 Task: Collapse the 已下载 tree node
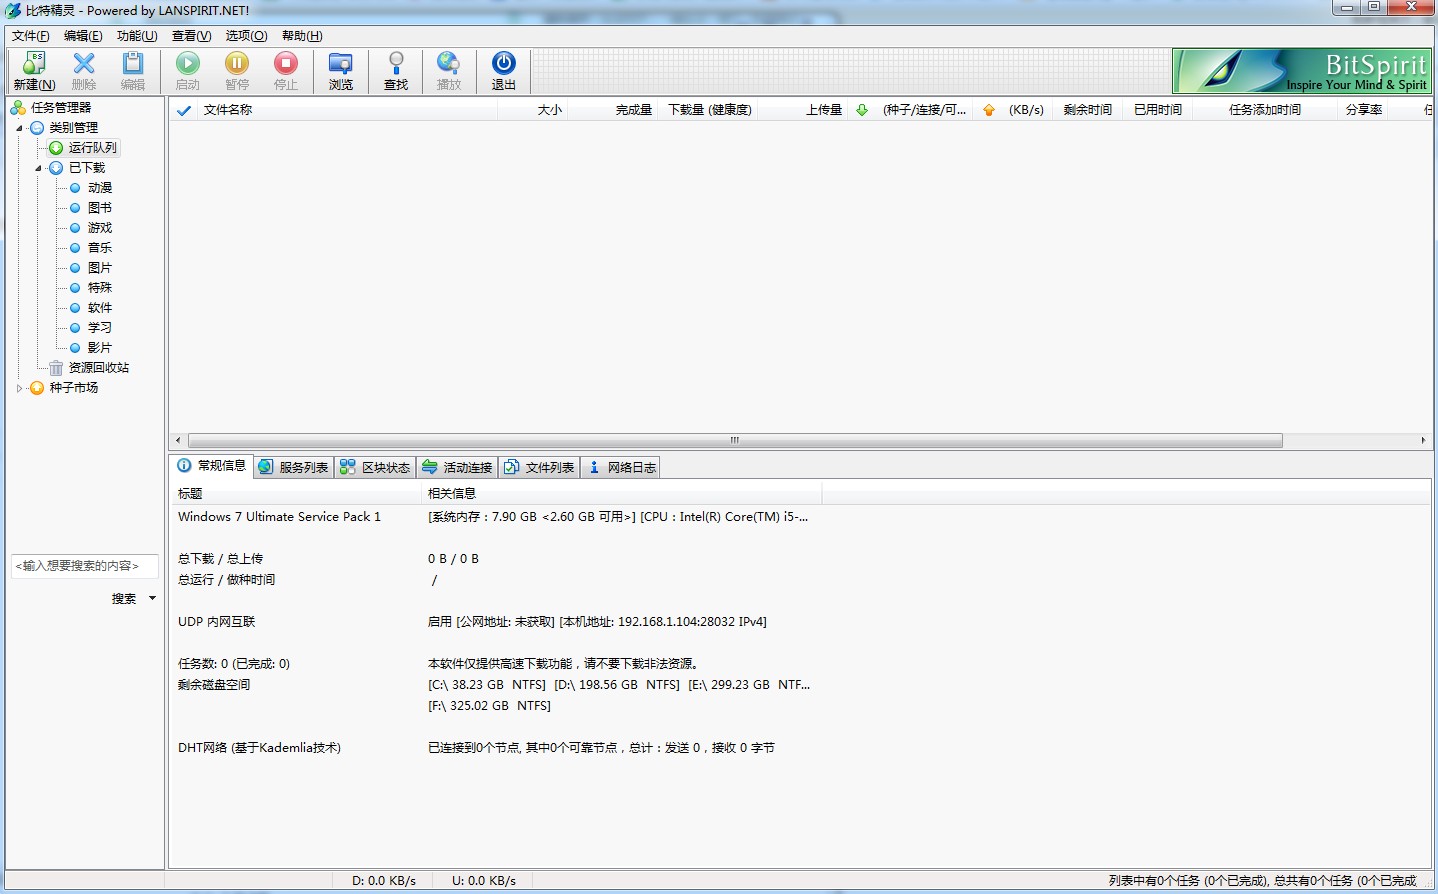click(38, 168)
